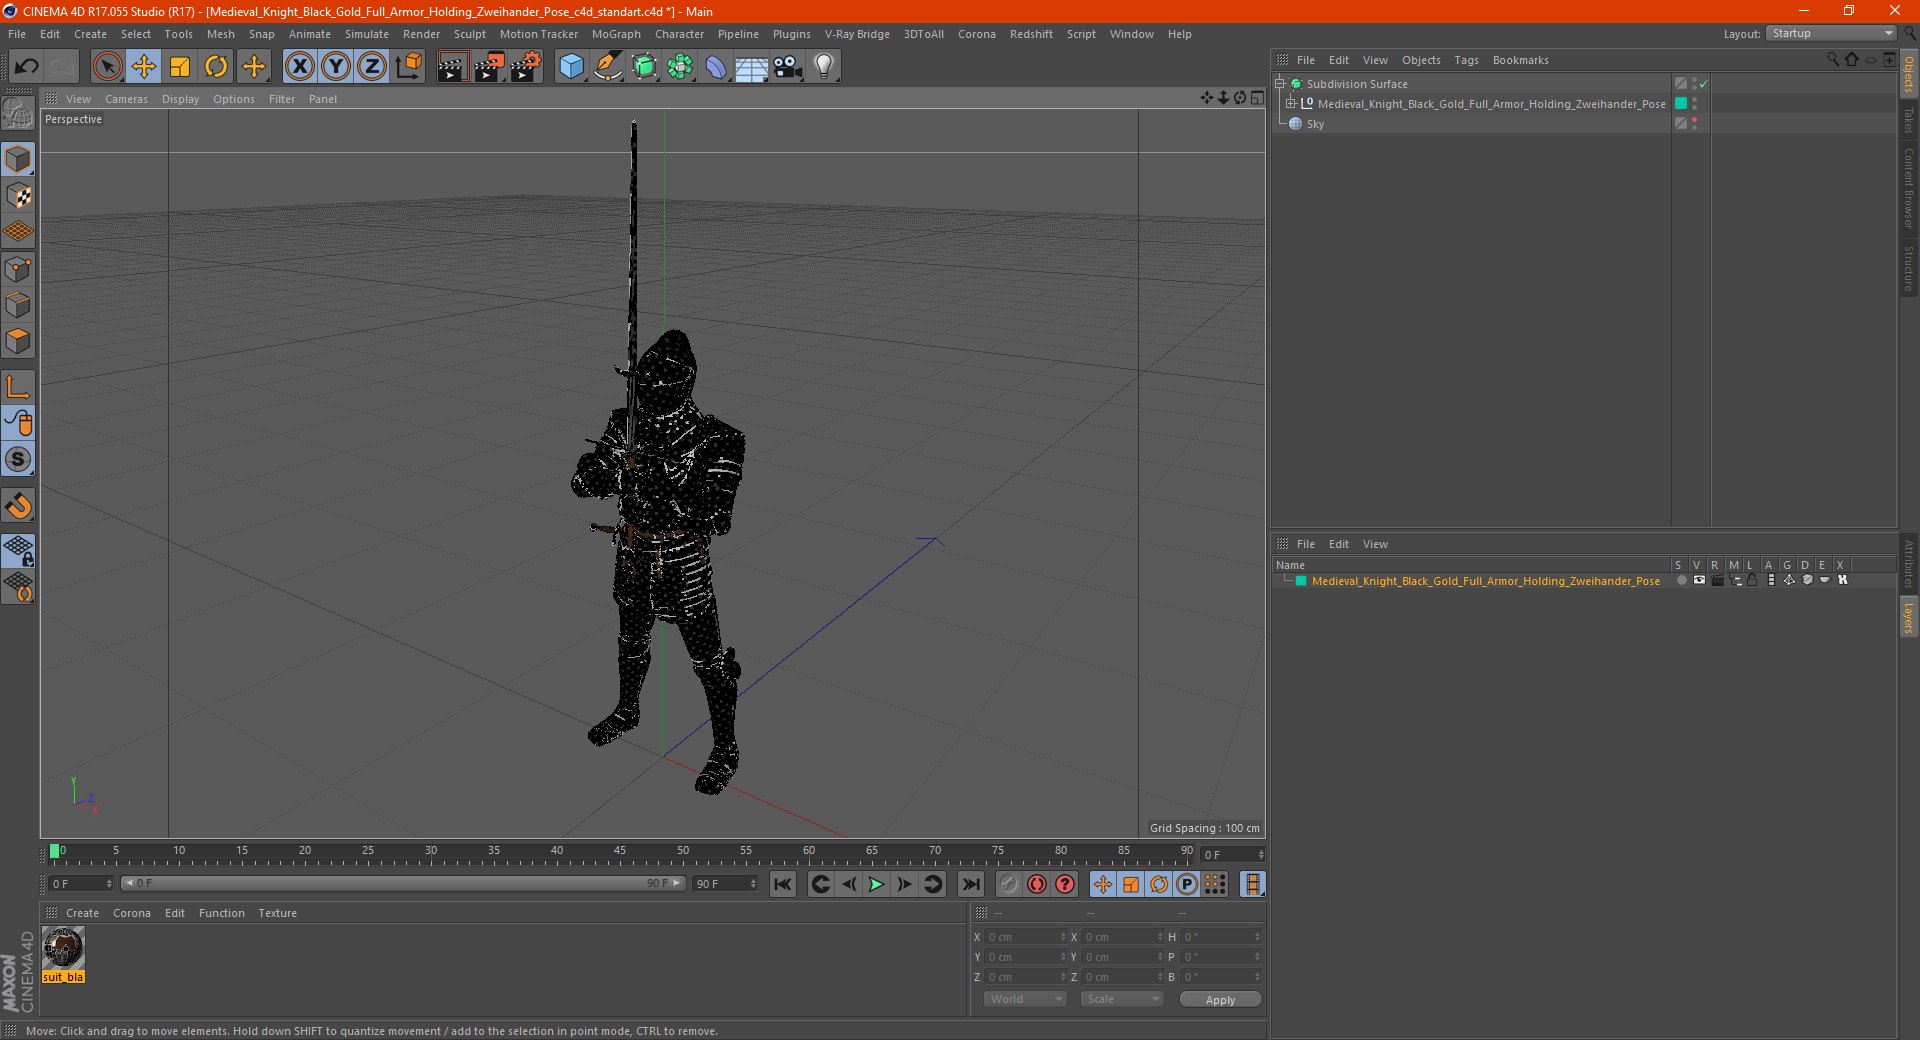This screenshot has width=1920, height=1040.
Task: Click layer color swatch in Layers panel
Action: click(x=1301, y=581)
